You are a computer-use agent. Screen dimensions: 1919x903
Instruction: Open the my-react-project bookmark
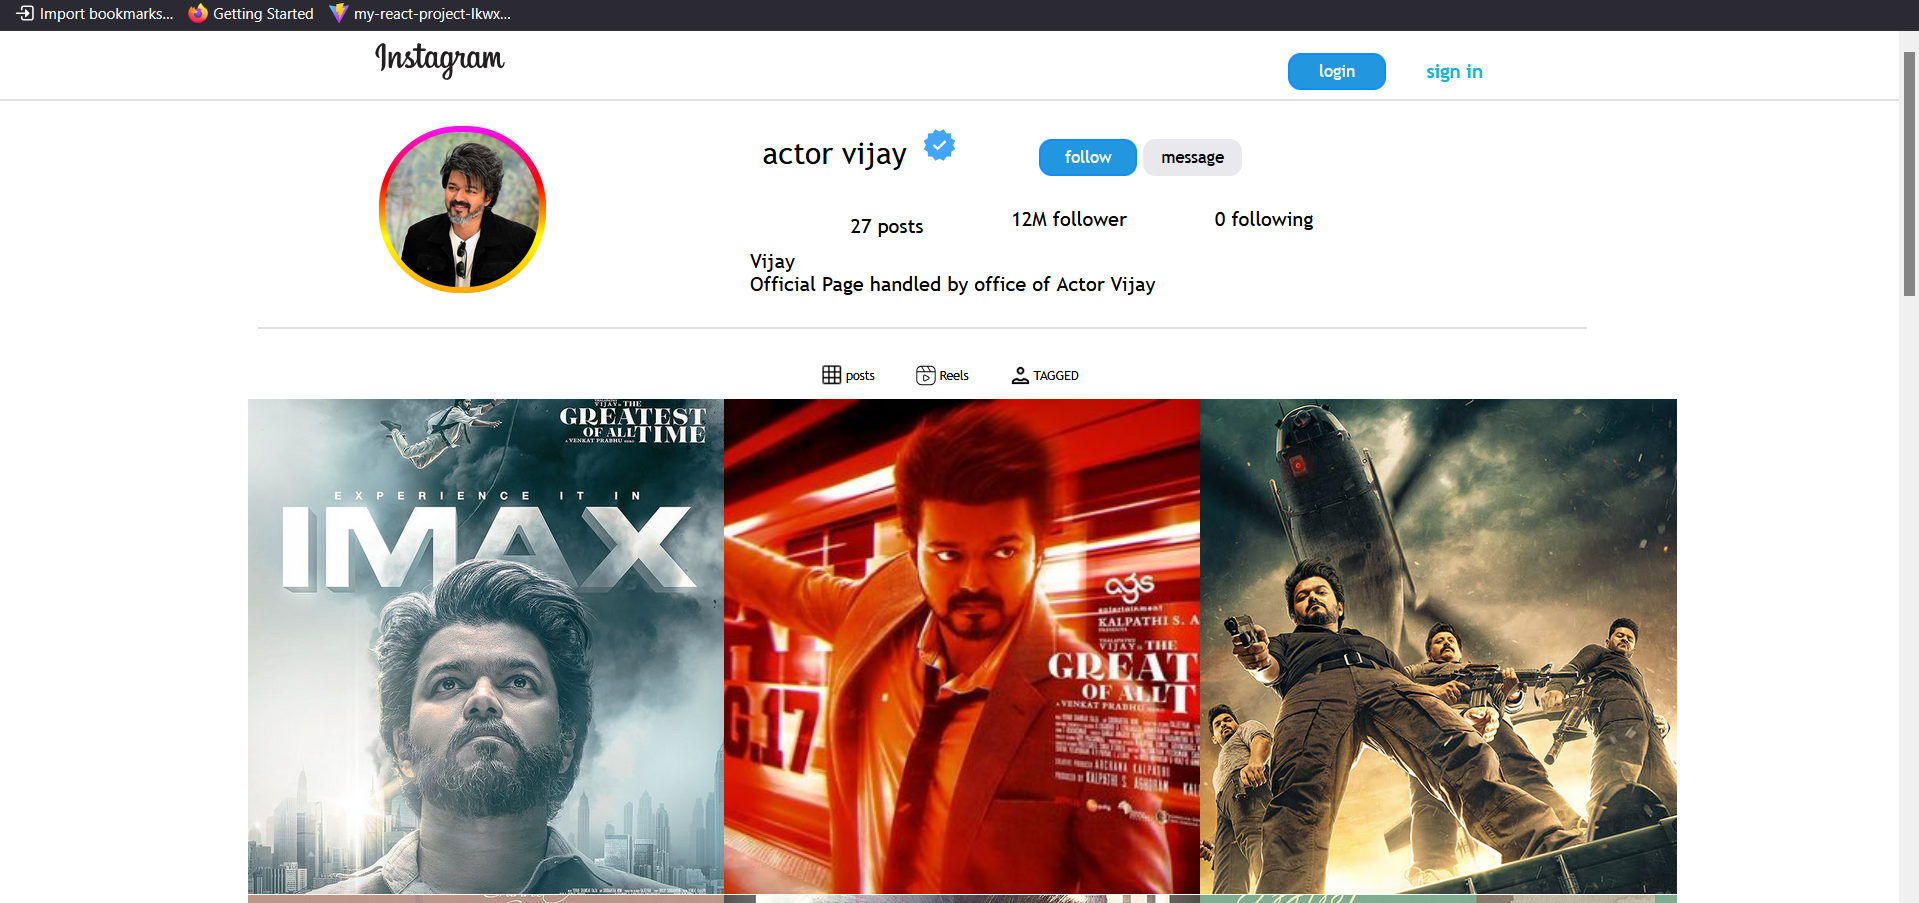[420, 14]
